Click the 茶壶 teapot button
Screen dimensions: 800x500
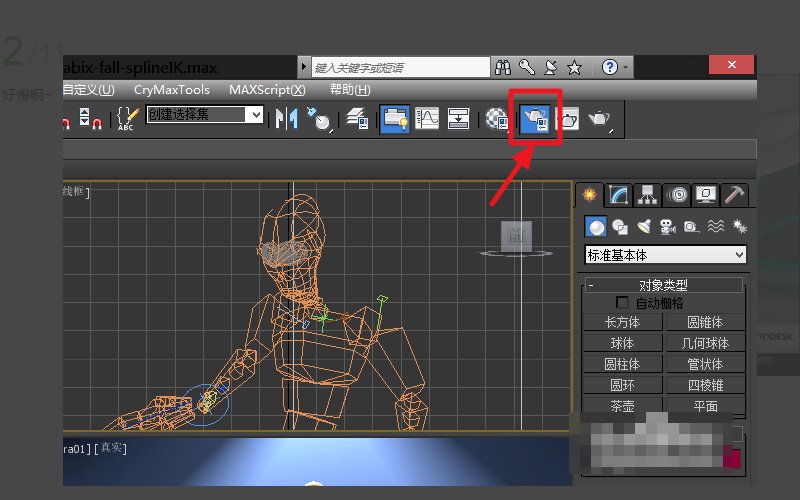tap(622, 406)
